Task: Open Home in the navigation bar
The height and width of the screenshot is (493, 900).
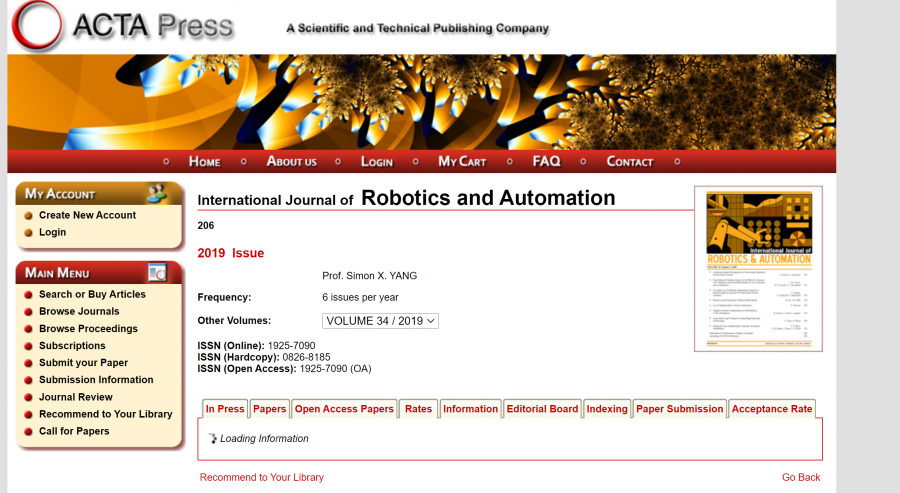Action: 204,161
